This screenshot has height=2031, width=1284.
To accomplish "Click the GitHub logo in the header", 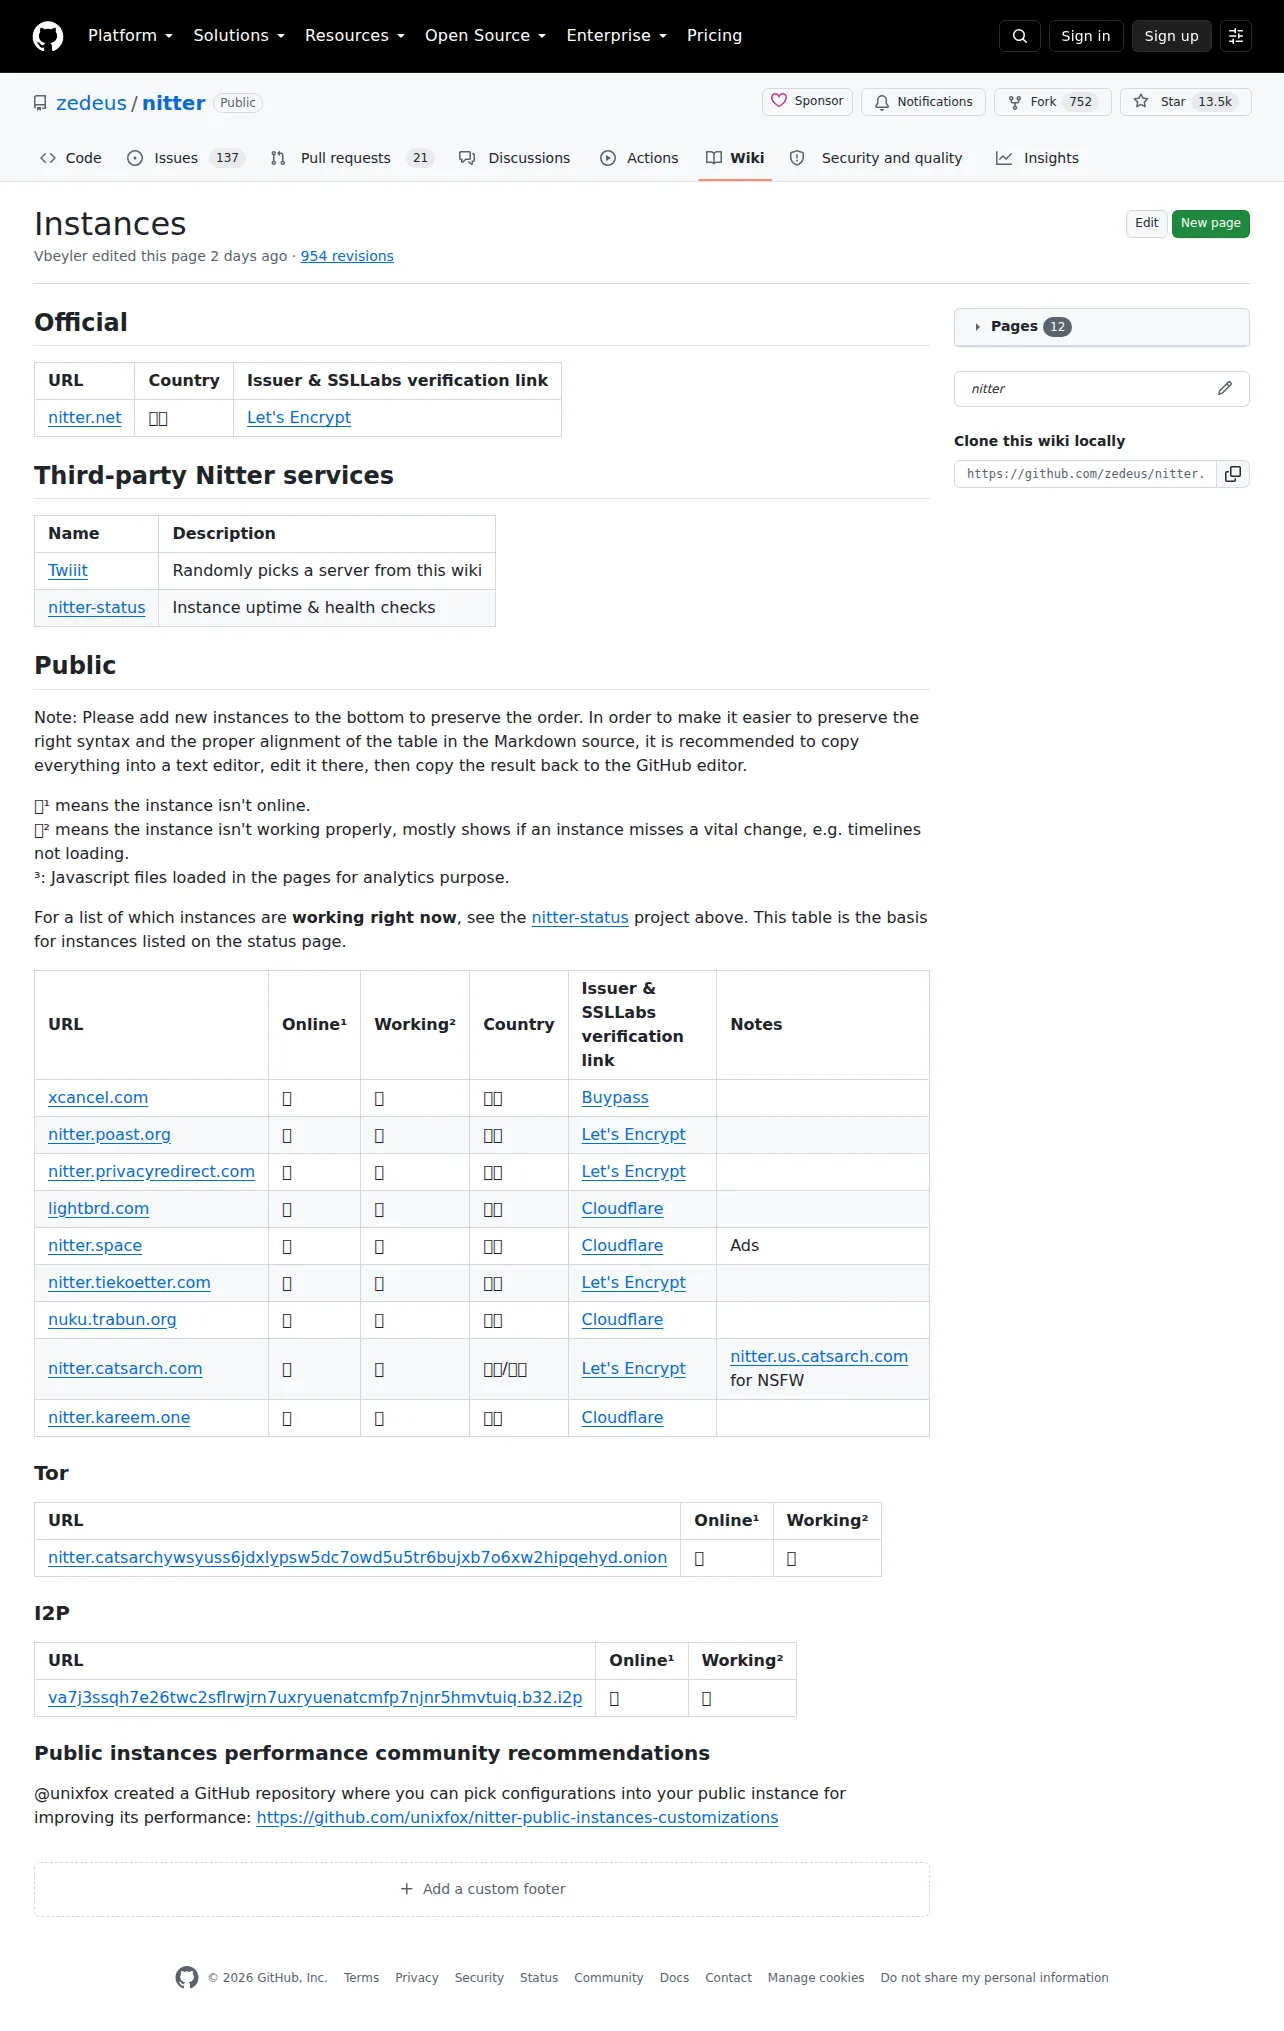I will point(48,36).
